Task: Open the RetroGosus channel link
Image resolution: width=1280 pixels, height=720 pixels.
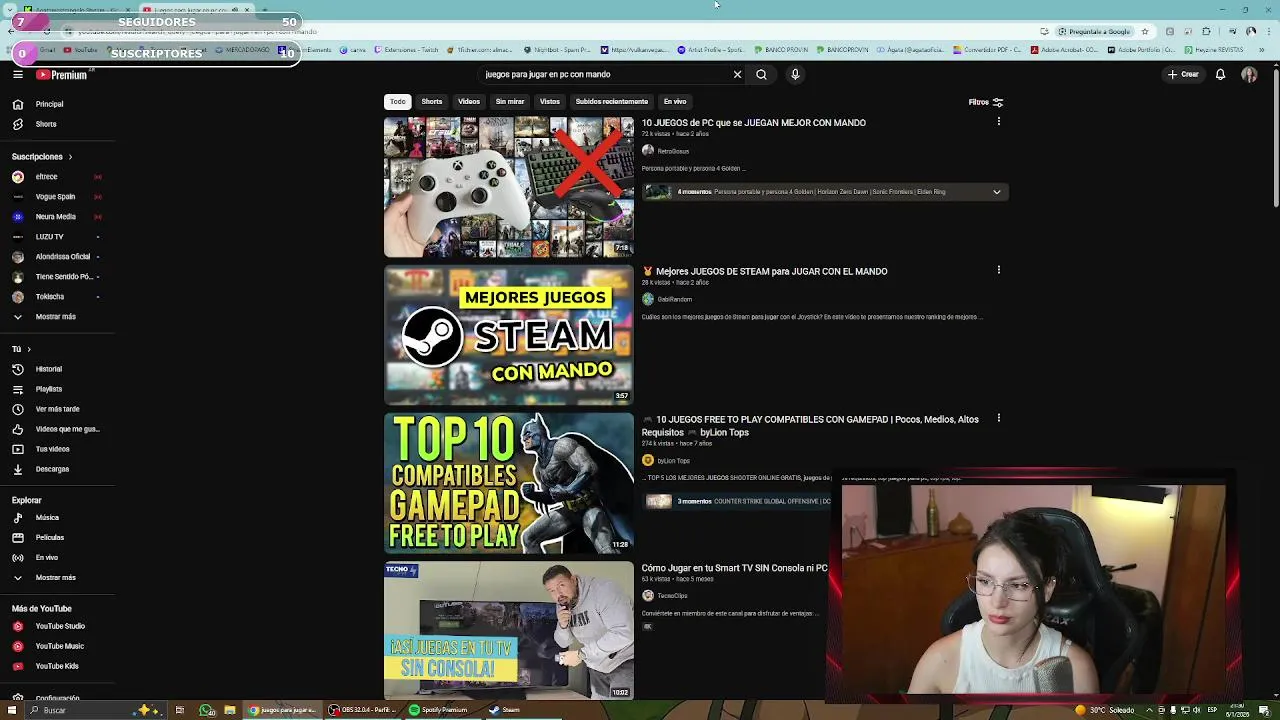Action: (x=673, y=151)
